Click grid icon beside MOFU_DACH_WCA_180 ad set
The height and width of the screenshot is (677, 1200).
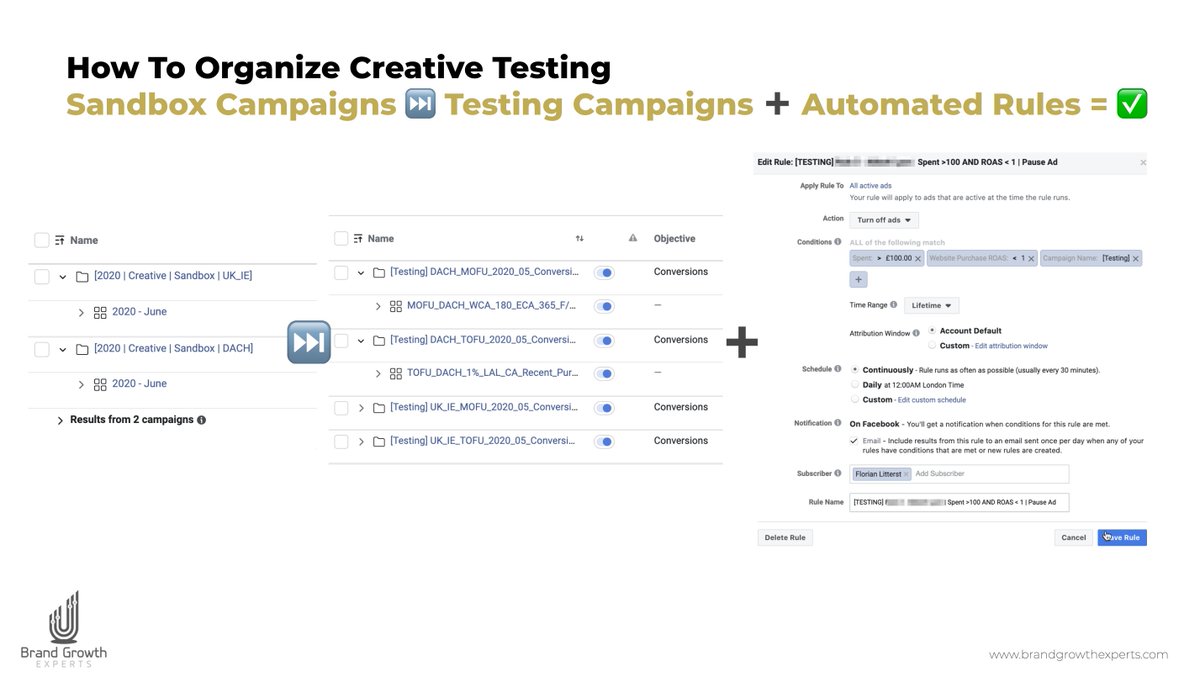[396, 306]
